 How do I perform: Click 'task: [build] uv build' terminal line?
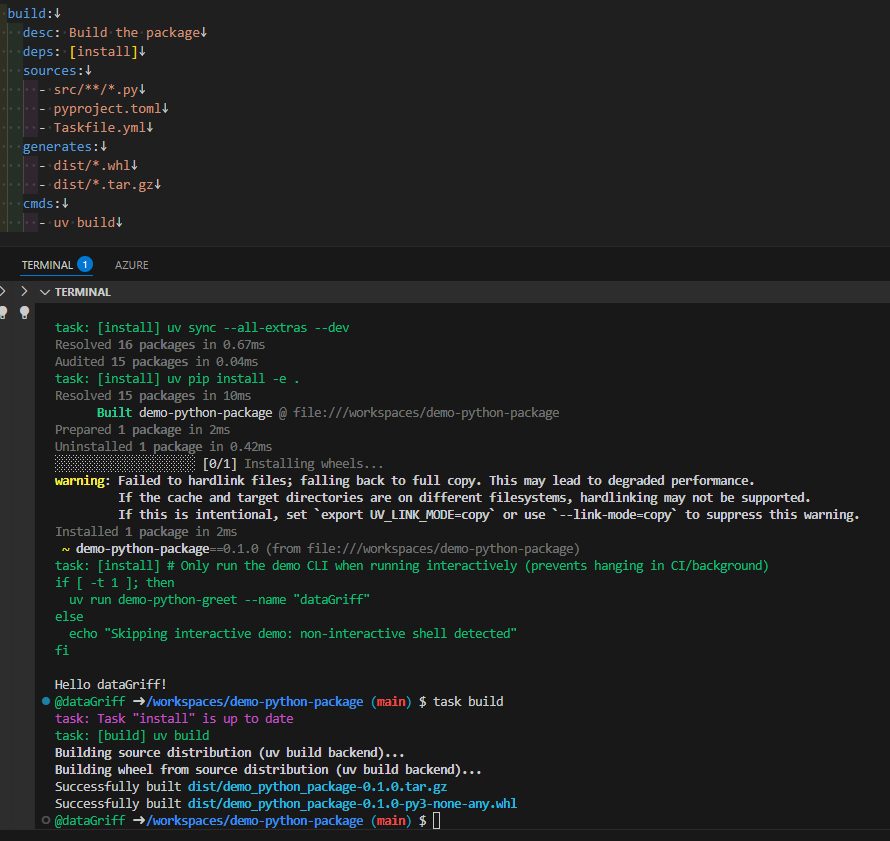tap(132, 735)
